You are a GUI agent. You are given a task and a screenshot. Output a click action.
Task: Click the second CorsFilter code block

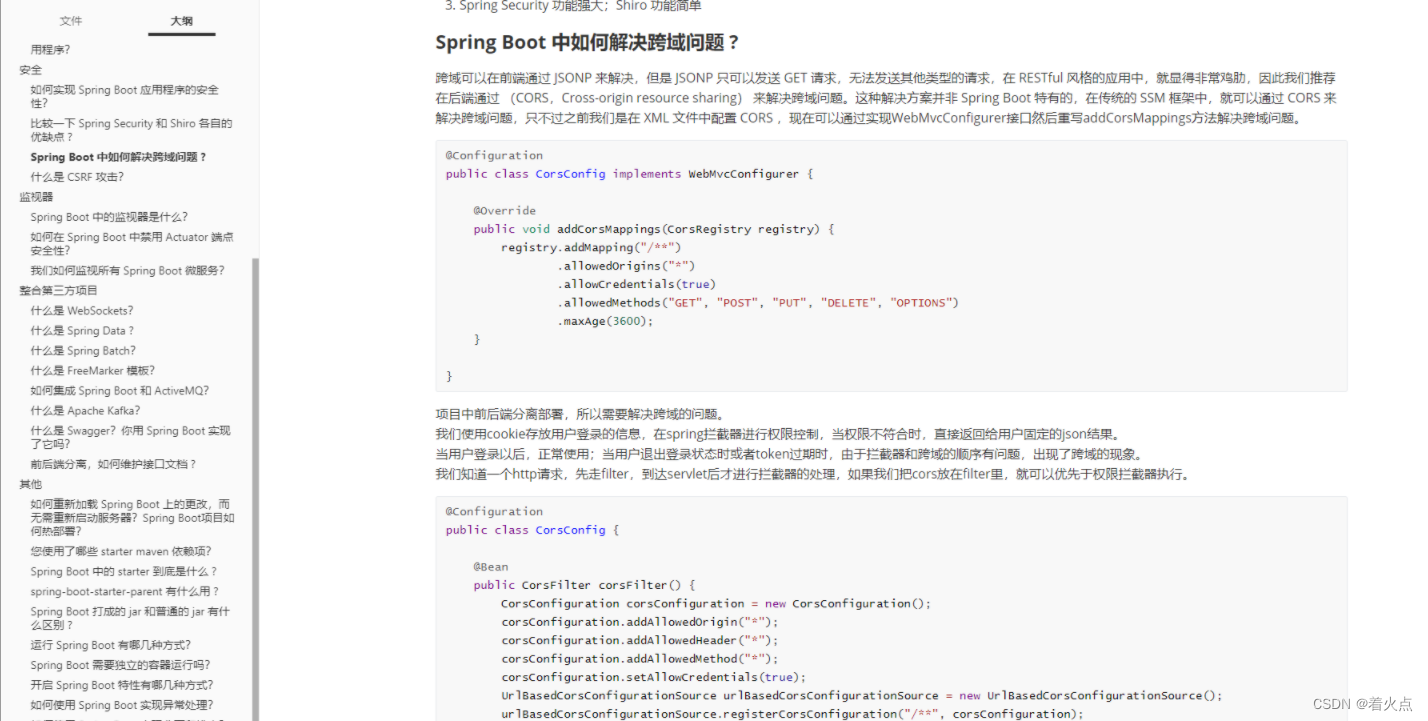(891, 609)
